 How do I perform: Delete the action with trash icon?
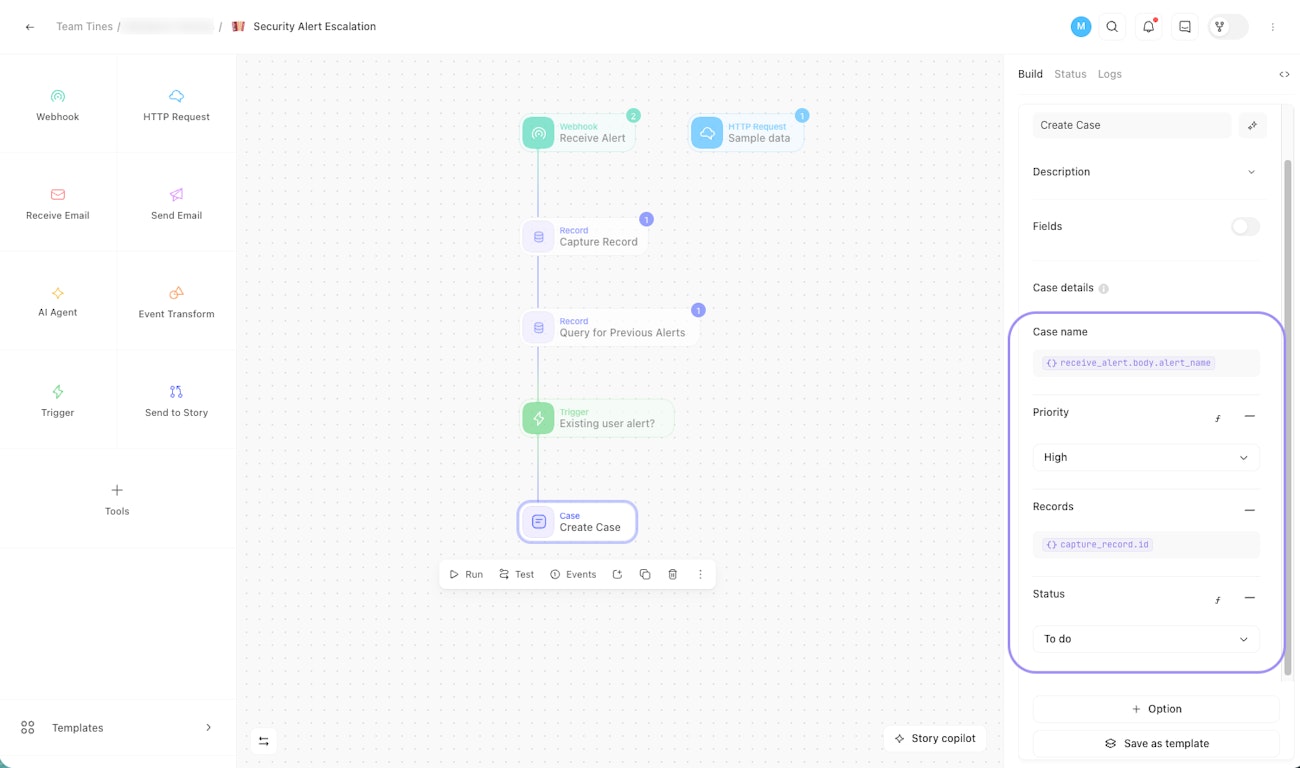pyautogui.click(x=673, y=574)
